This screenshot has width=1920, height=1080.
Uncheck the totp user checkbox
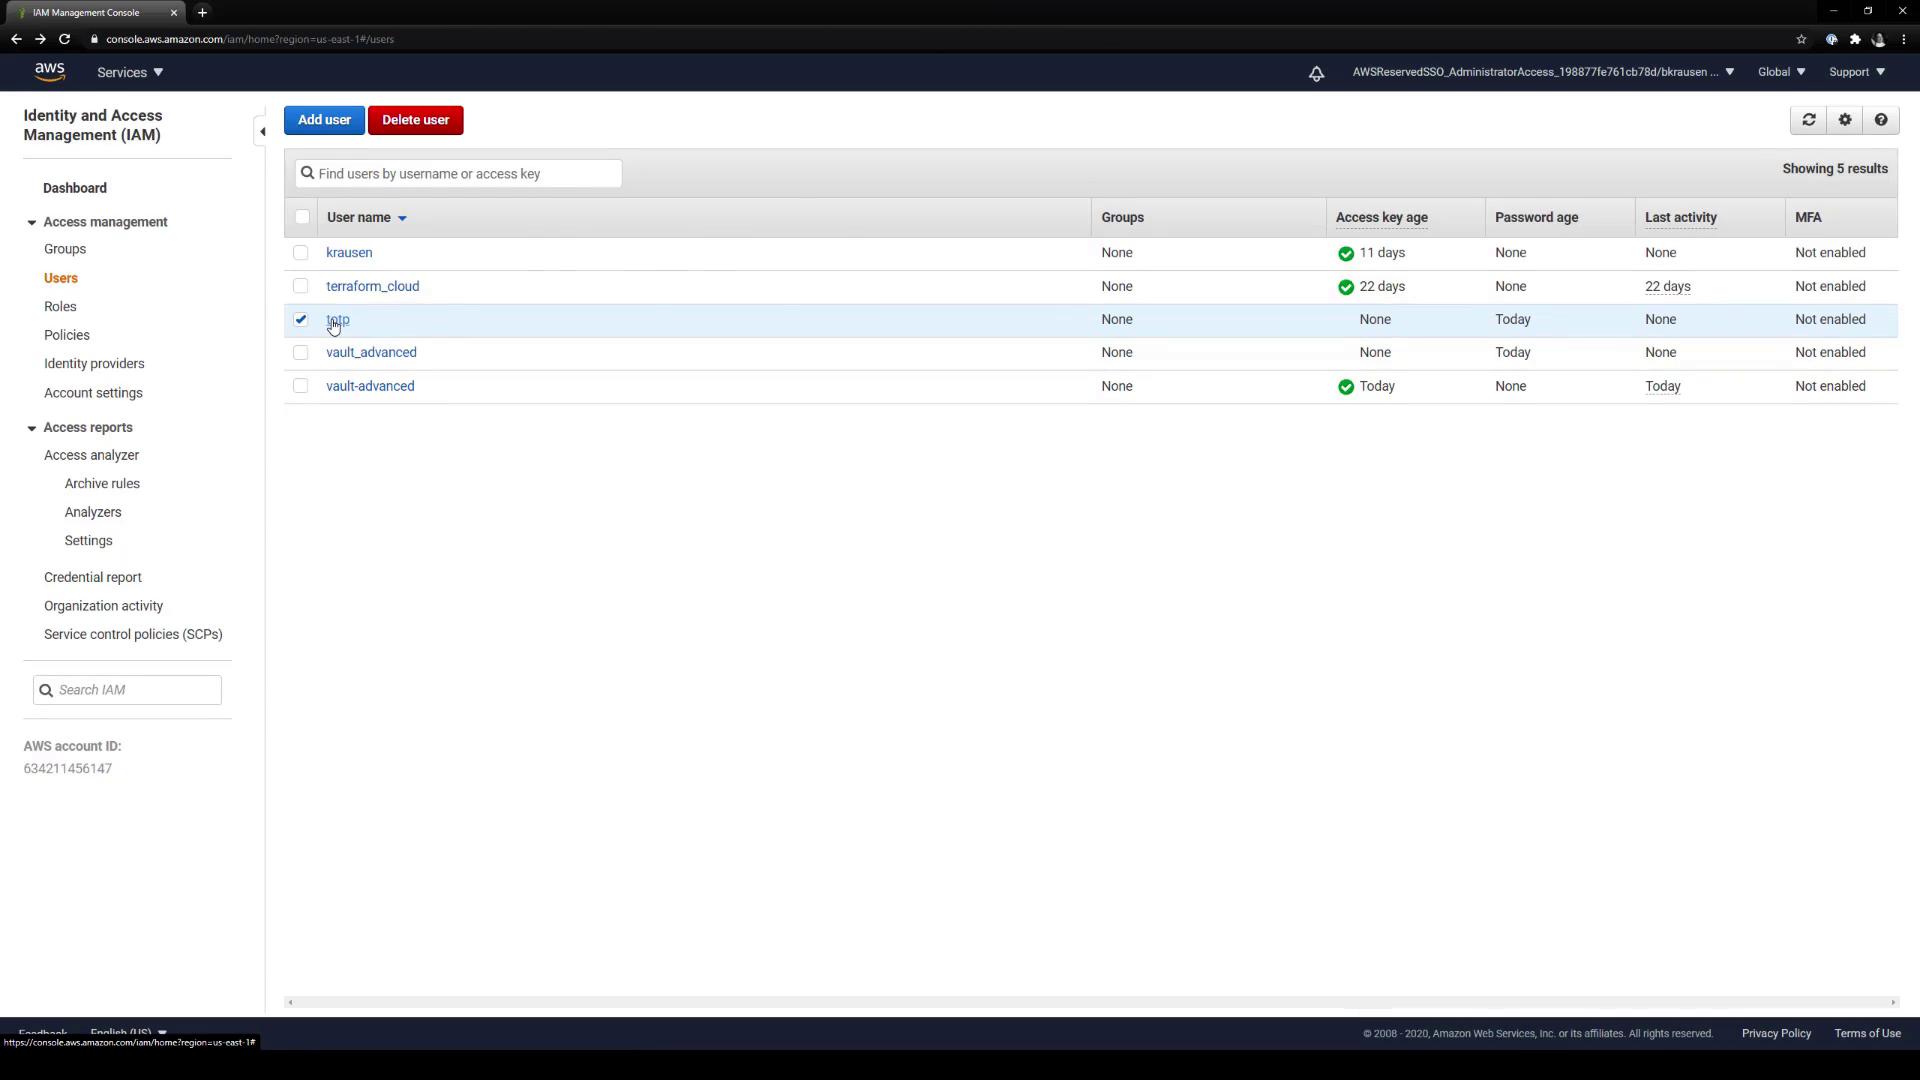coord(301,320)
